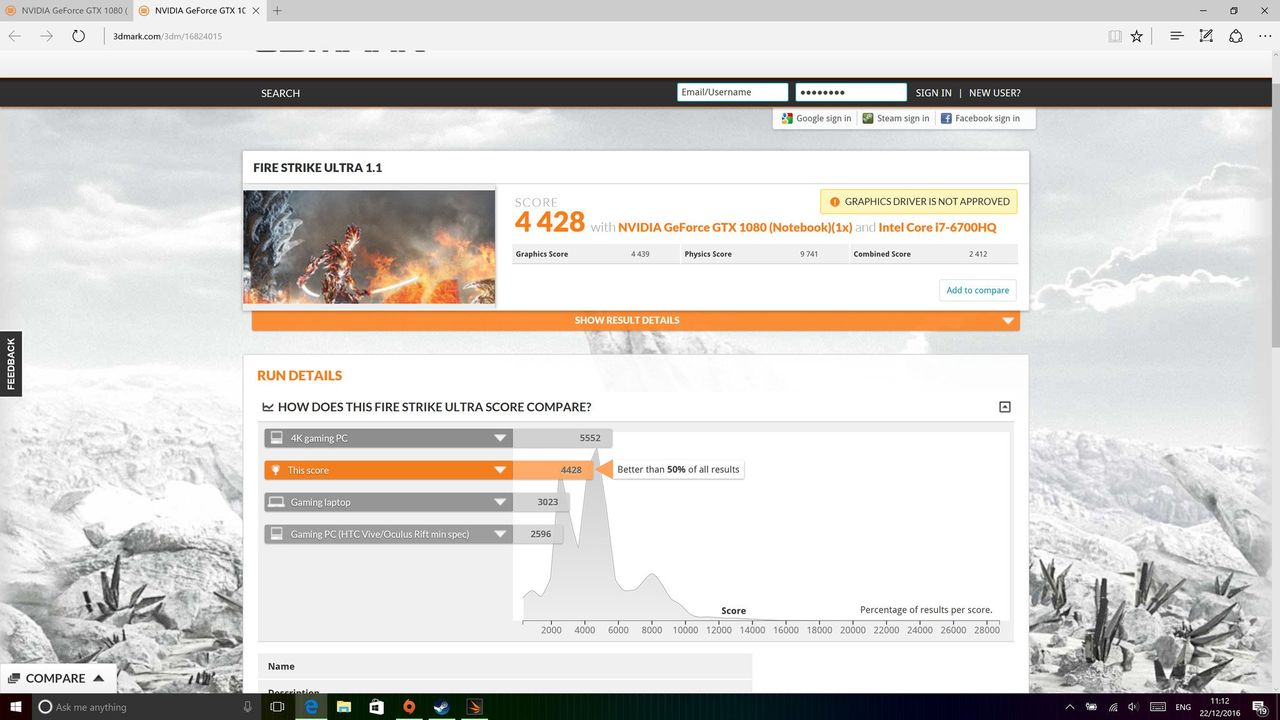Image resolution: width=1280 pixels, height=720 pixels.
Task: Open the SEARCH menu item
Action: pyautogui.click(x=280, y=93)
